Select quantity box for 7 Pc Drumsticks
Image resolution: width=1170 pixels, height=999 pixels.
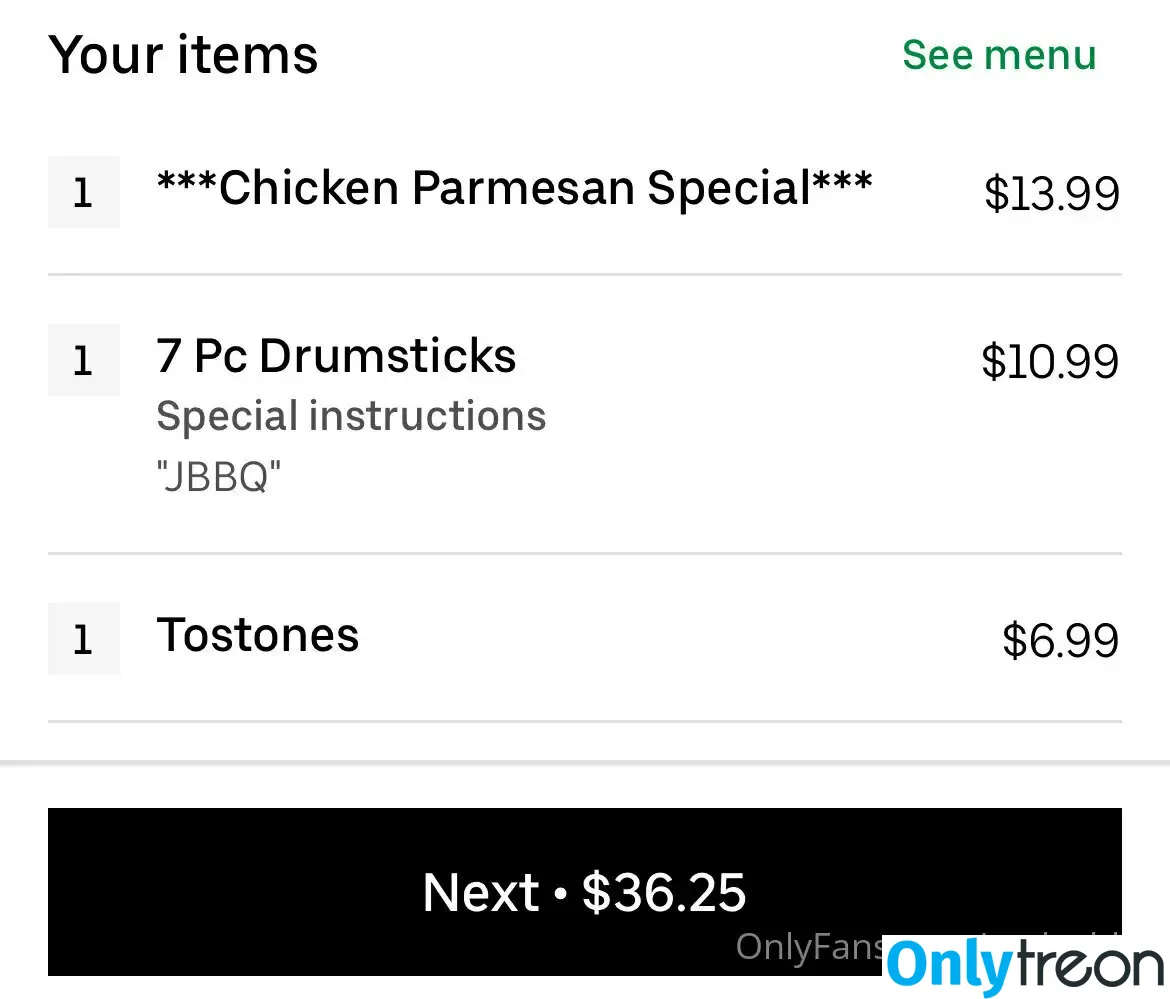pyautogui.click(x=84, y=360)
